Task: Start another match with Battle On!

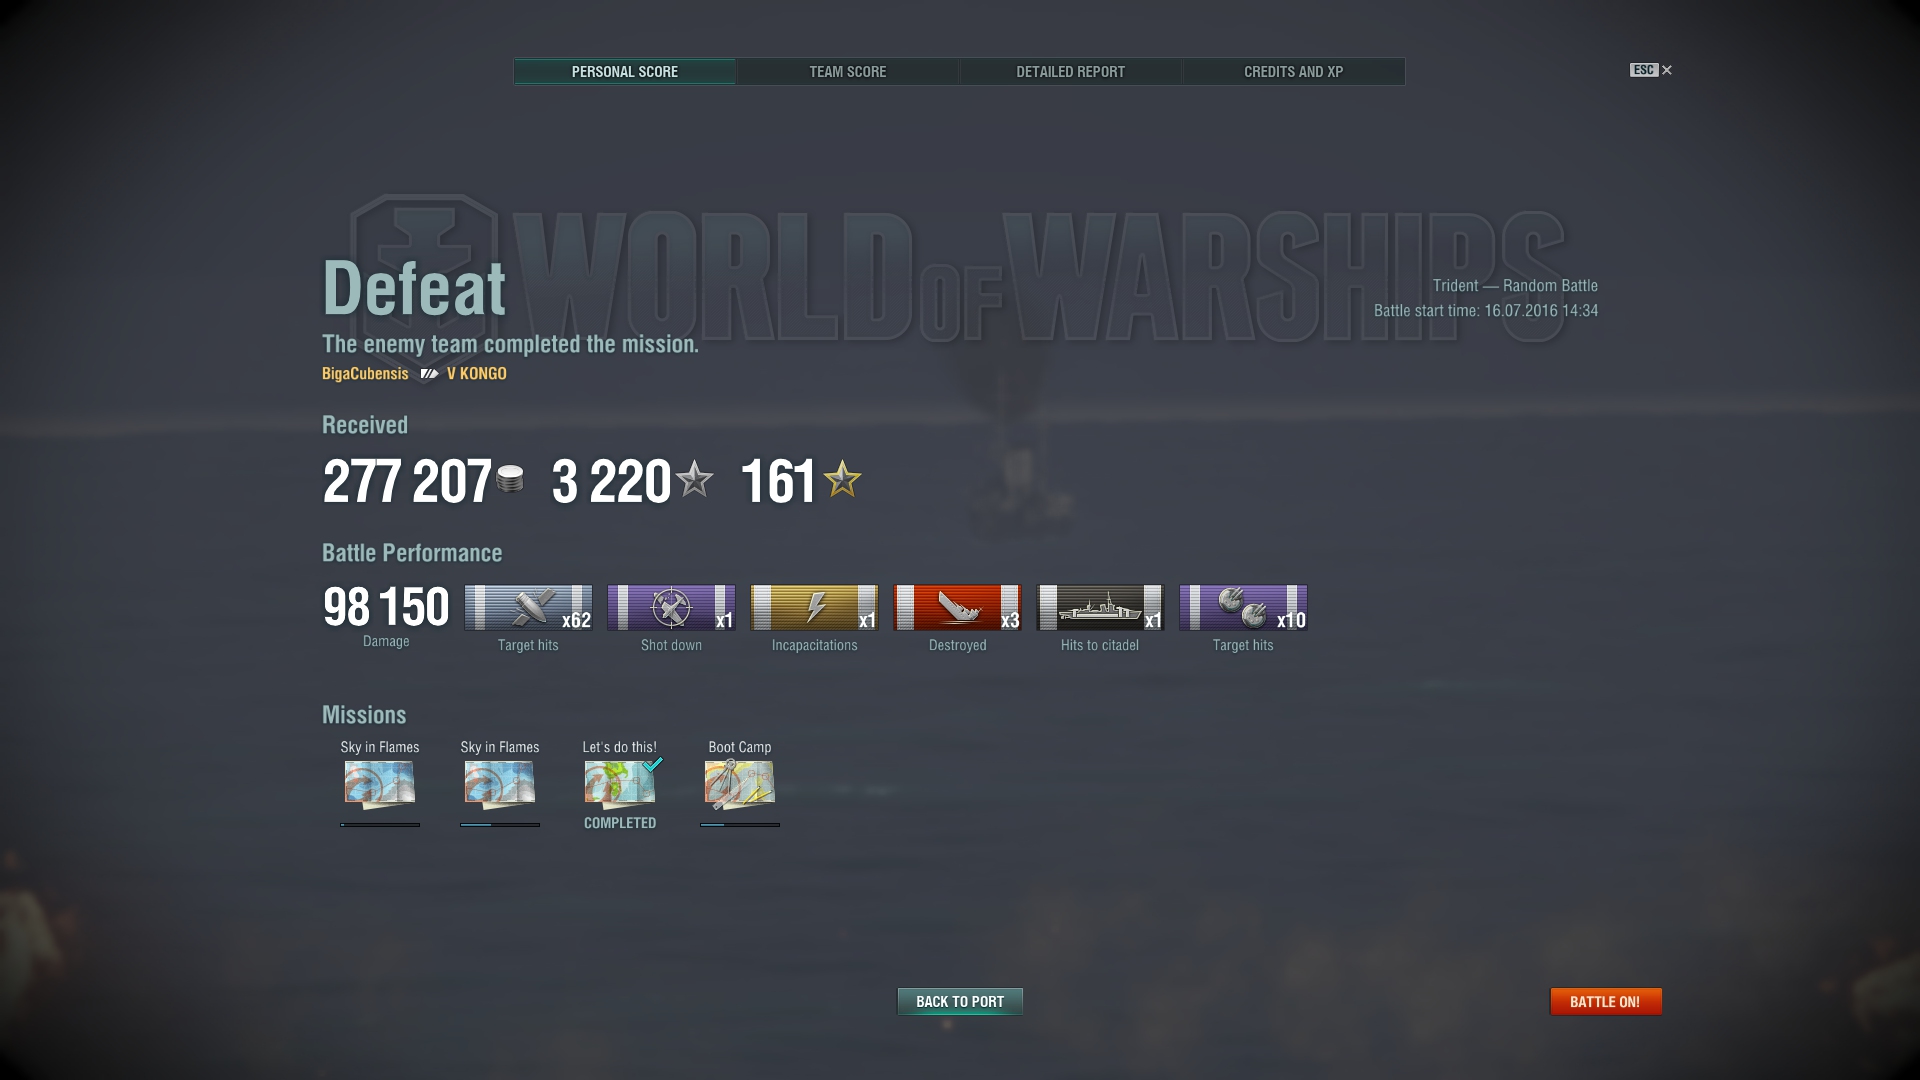Action: click(1605, 1001)
